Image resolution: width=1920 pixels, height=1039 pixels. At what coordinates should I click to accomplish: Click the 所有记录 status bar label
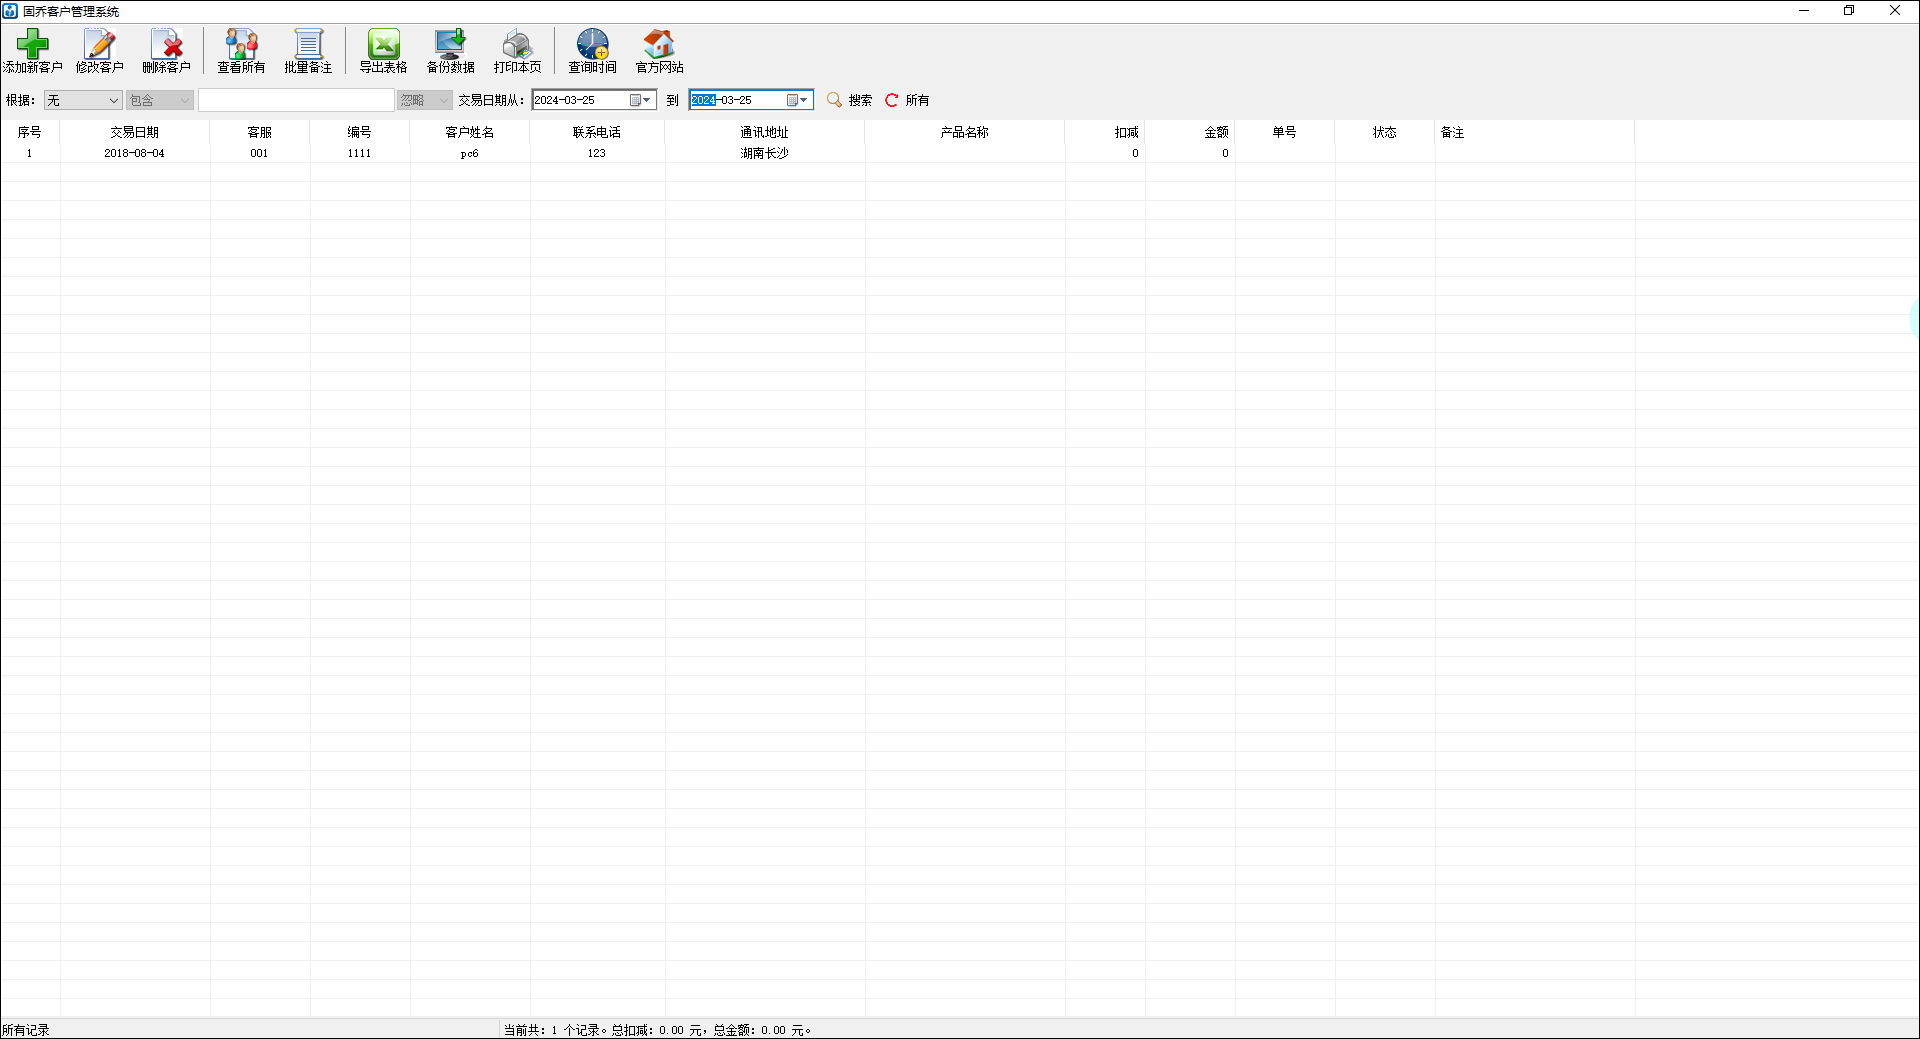(26, 1030)
